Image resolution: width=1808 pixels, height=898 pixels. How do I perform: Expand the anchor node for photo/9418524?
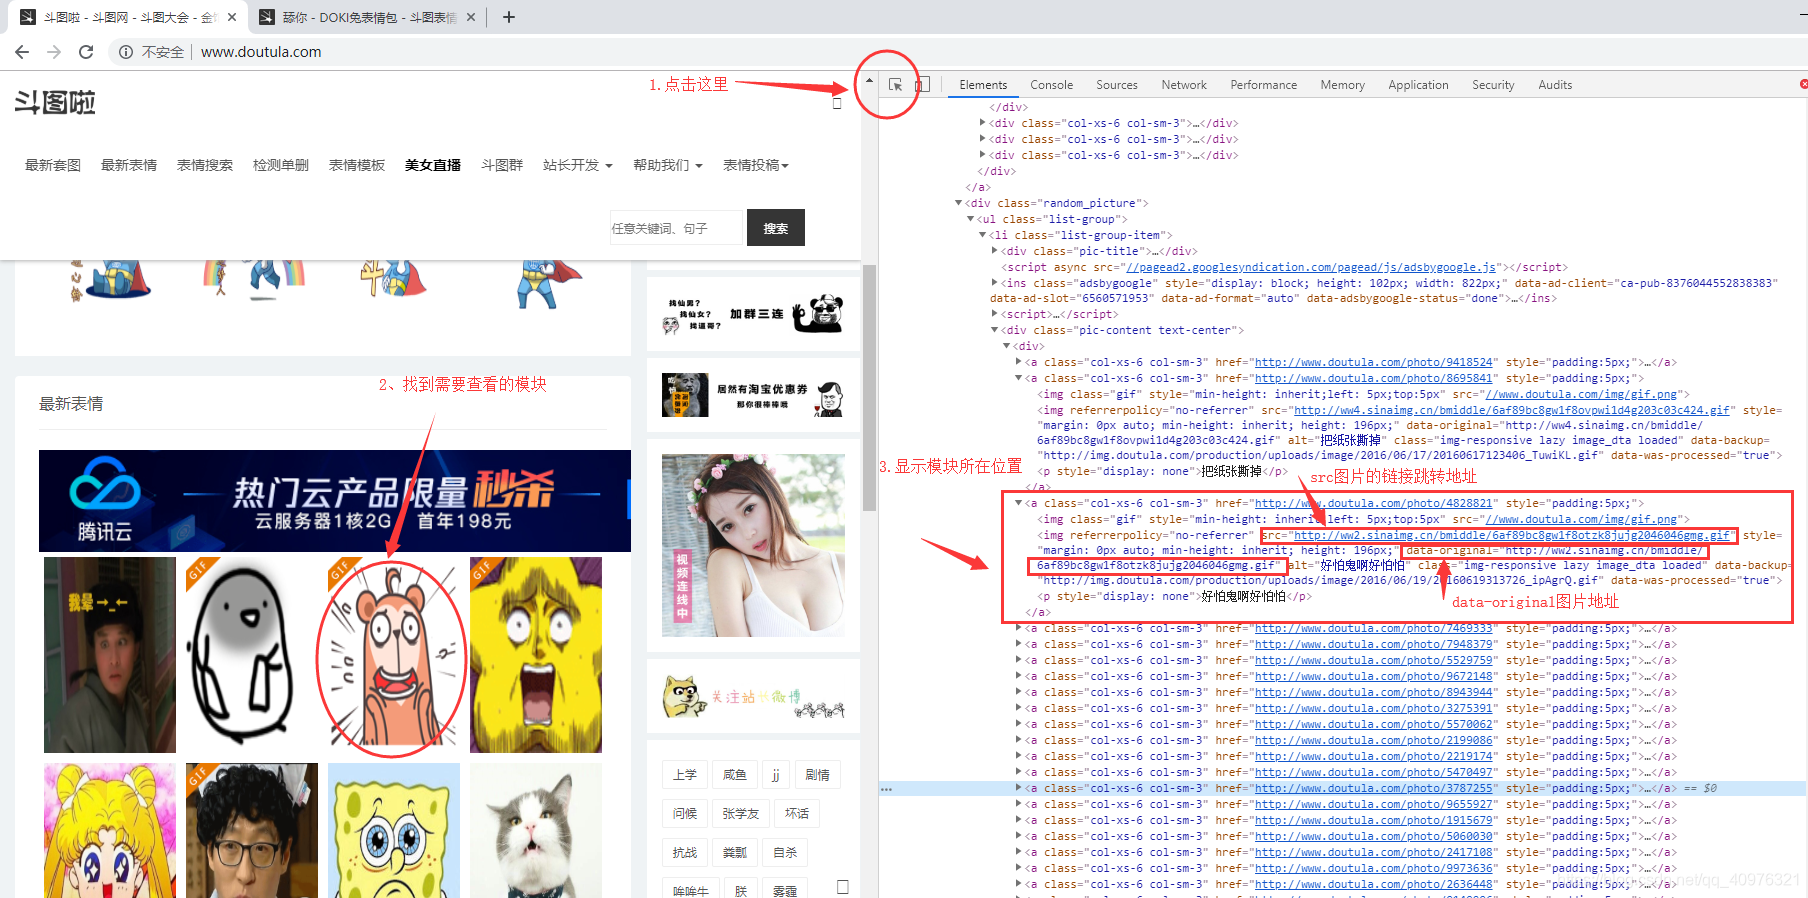tap(1018, 362)
